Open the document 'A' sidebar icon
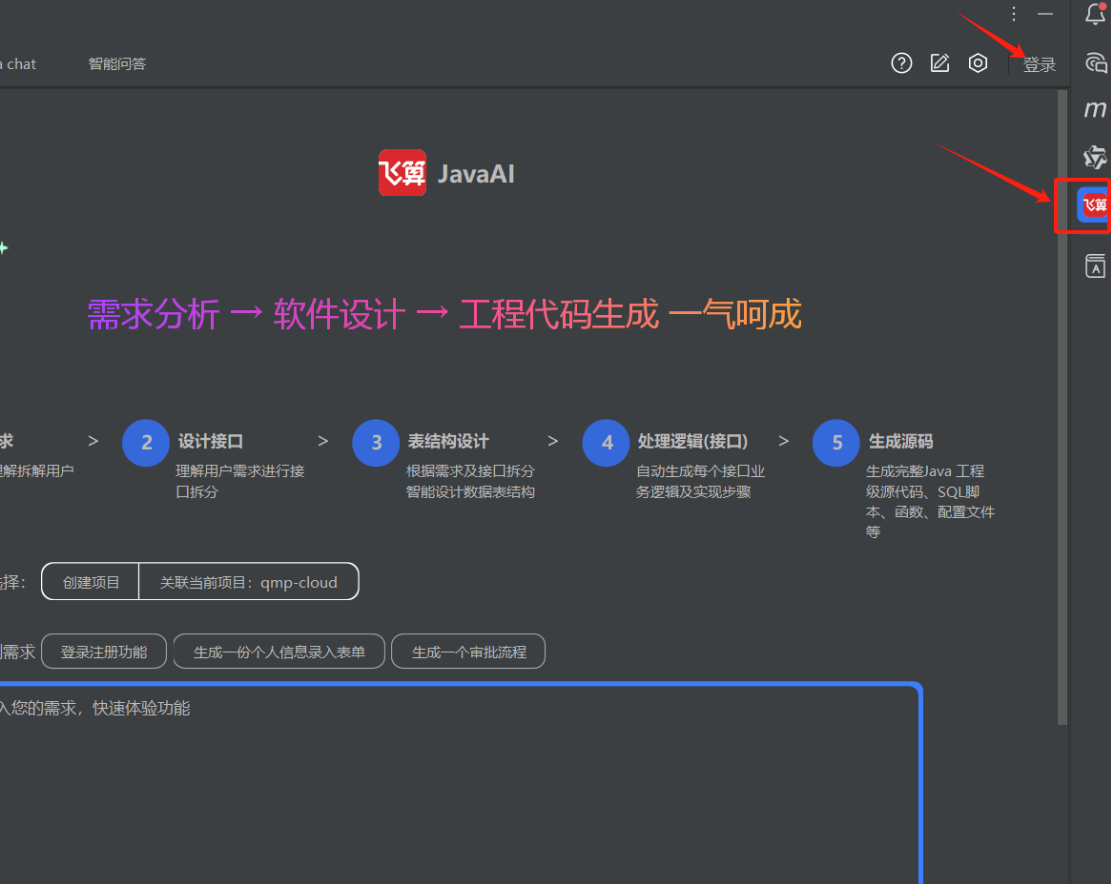This screenshot has height=884, width=1111. click(1095, 266)
